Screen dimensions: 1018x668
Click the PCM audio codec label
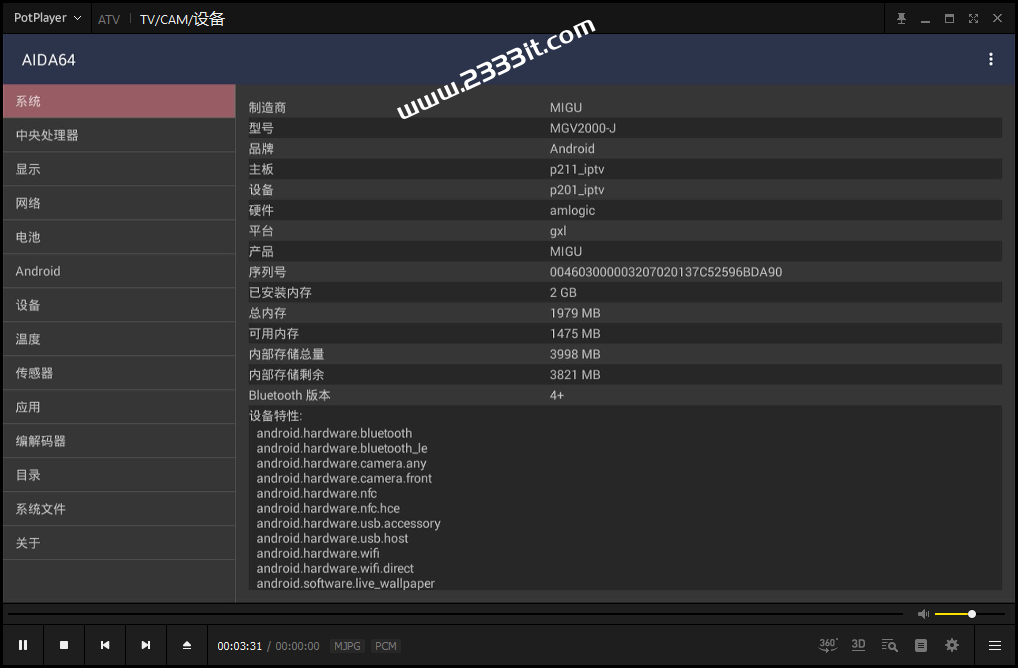386,646
